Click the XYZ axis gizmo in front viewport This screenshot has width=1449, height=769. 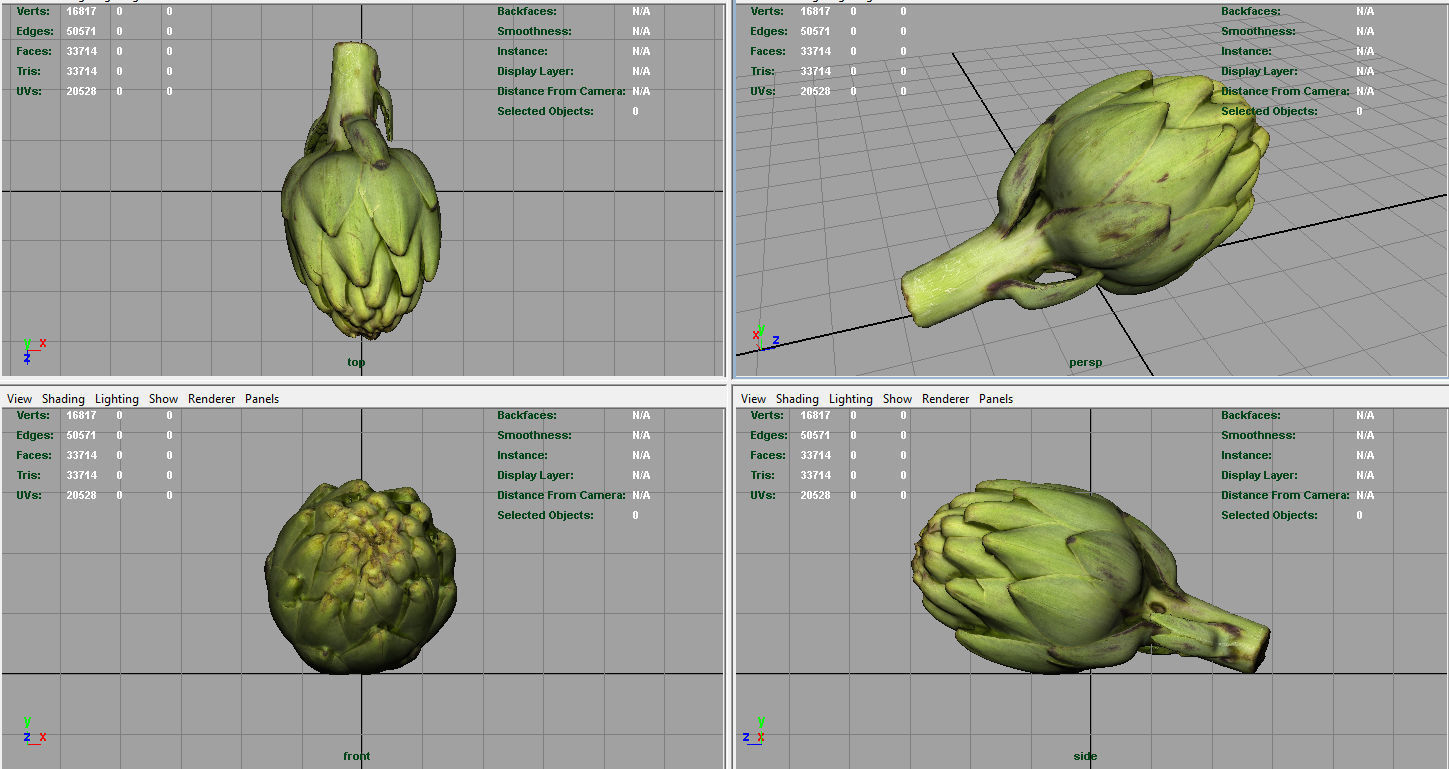34,730
